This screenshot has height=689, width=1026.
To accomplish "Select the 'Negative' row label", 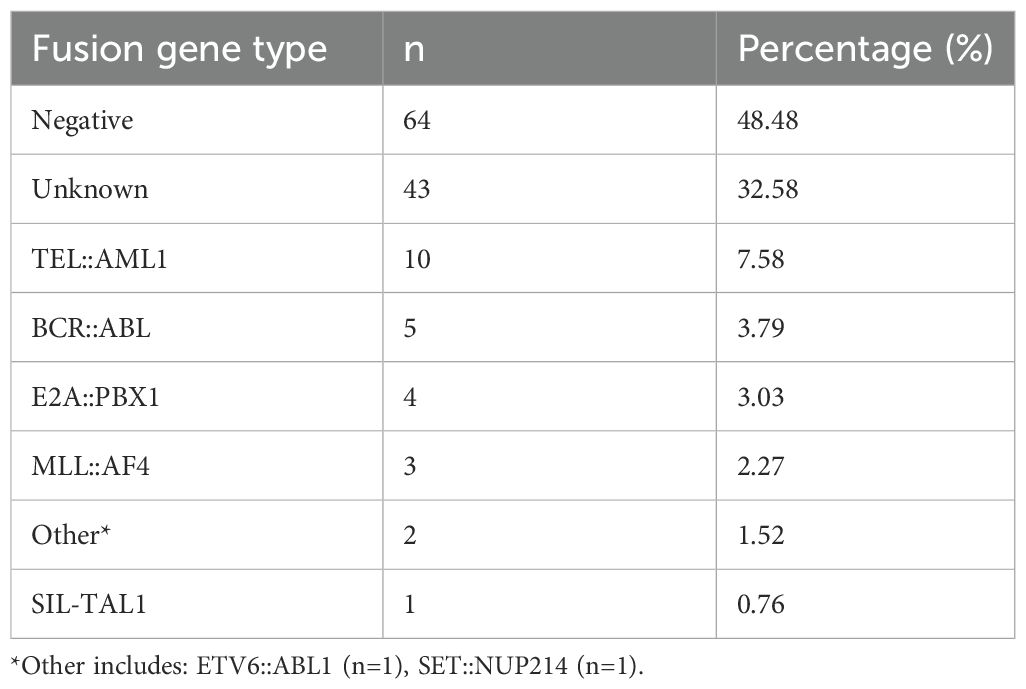I will pyautogui.click(x=82, y=121).
